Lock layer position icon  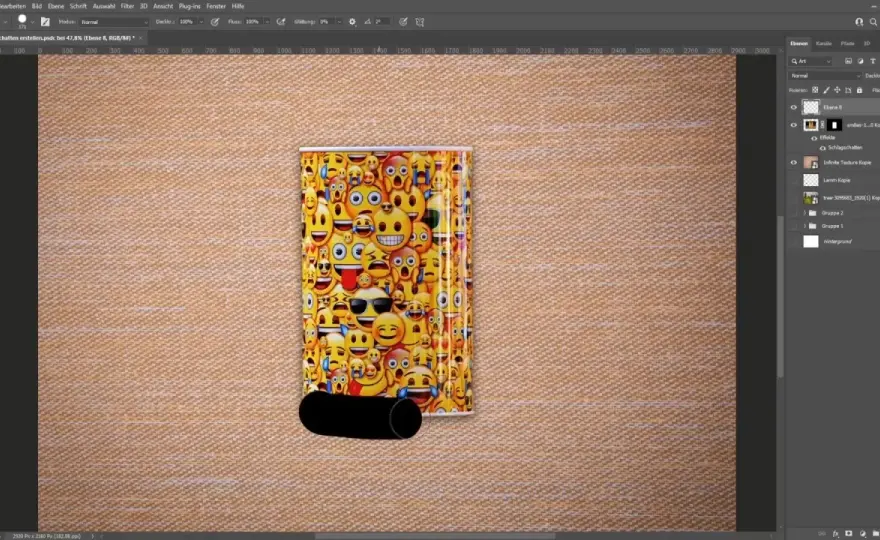tap(837, 90)
